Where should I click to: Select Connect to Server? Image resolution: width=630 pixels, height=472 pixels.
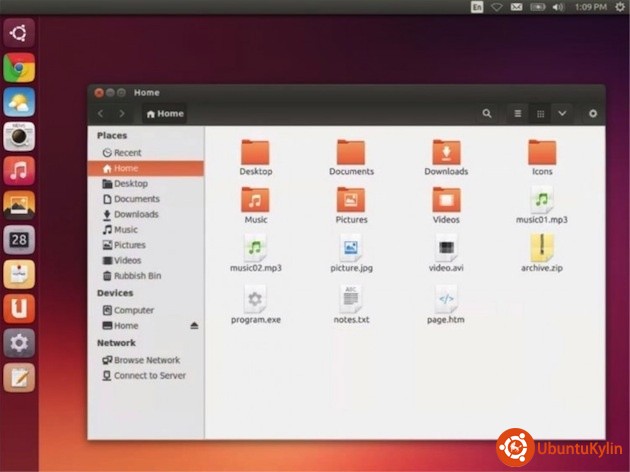point(149,376)
